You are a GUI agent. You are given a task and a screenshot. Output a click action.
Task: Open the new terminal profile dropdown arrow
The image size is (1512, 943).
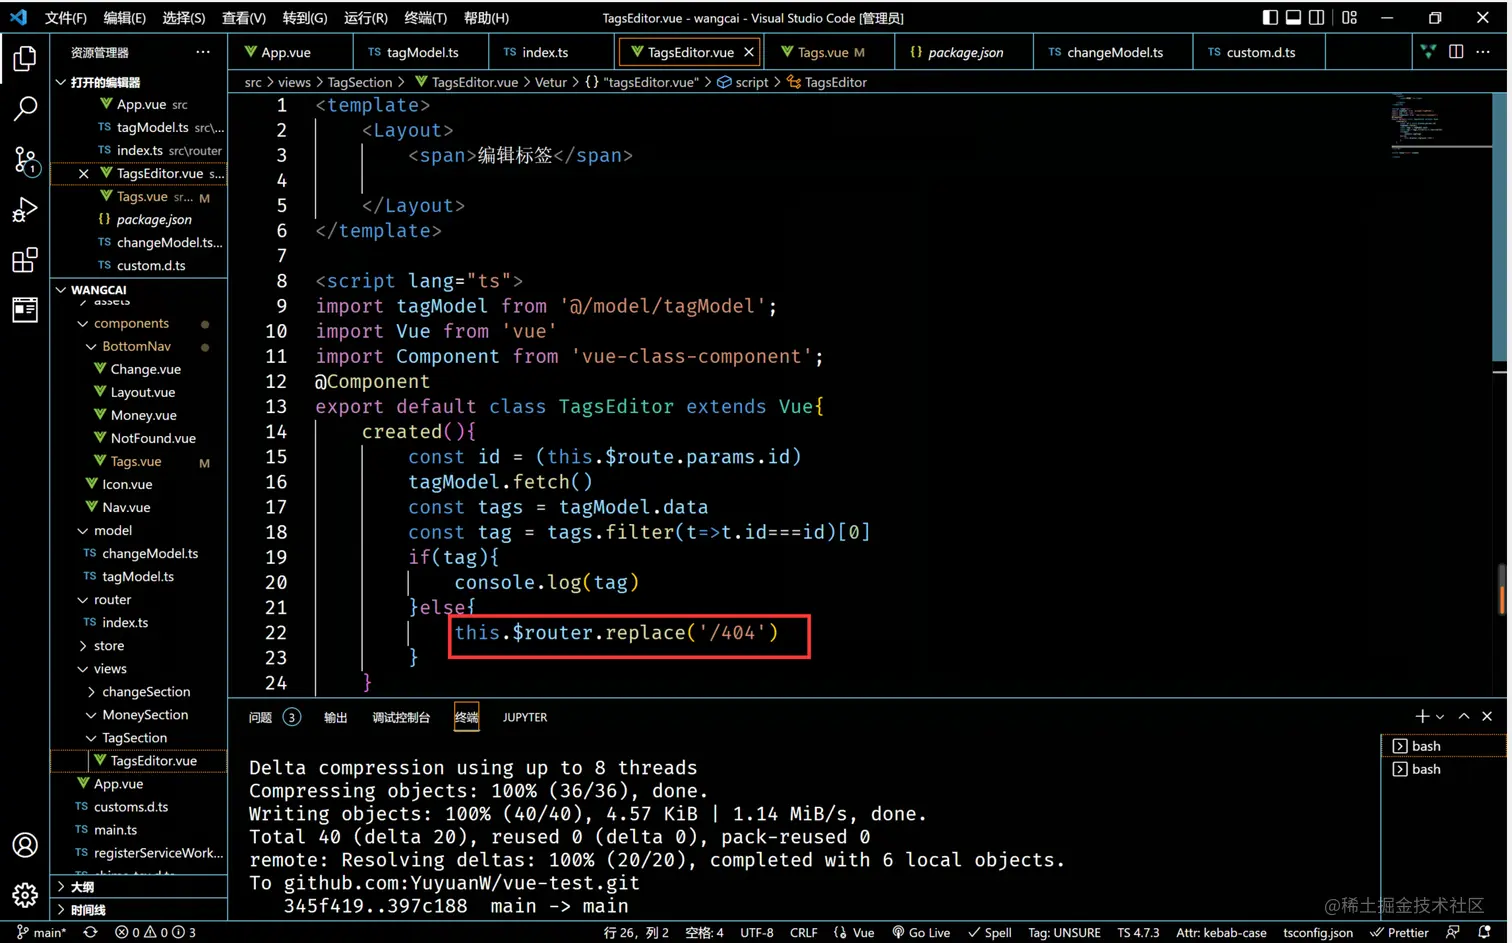(x=1440, y=717)
